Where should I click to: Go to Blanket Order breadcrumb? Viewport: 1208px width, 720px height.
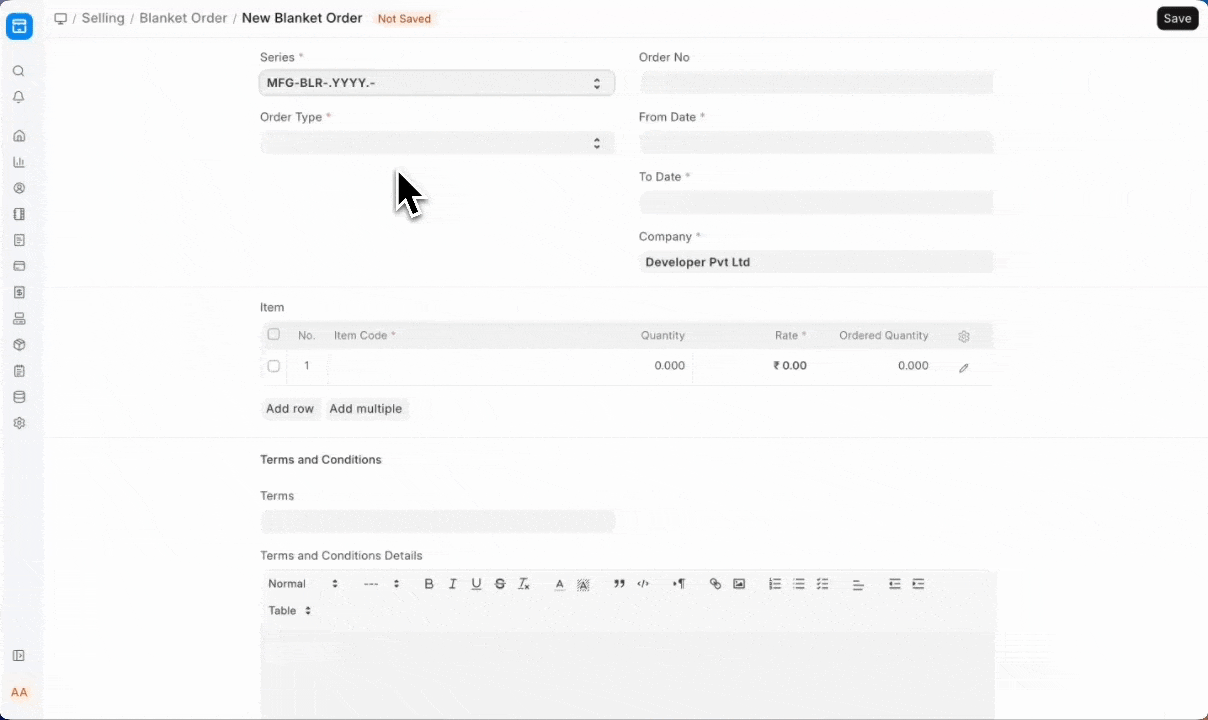pyautogui.click(x=183, y=18)
